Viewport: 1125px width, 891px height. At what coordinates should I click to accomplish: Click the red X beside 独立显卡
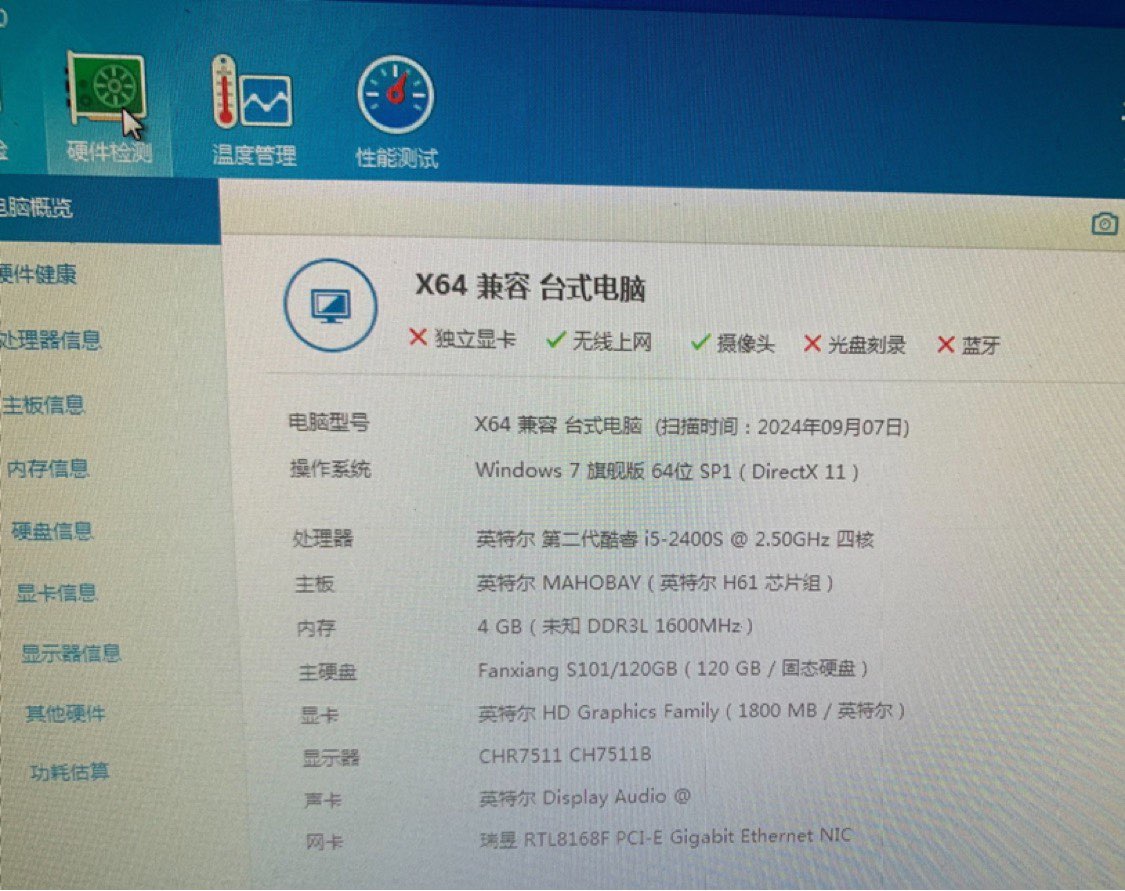[419, 338]
